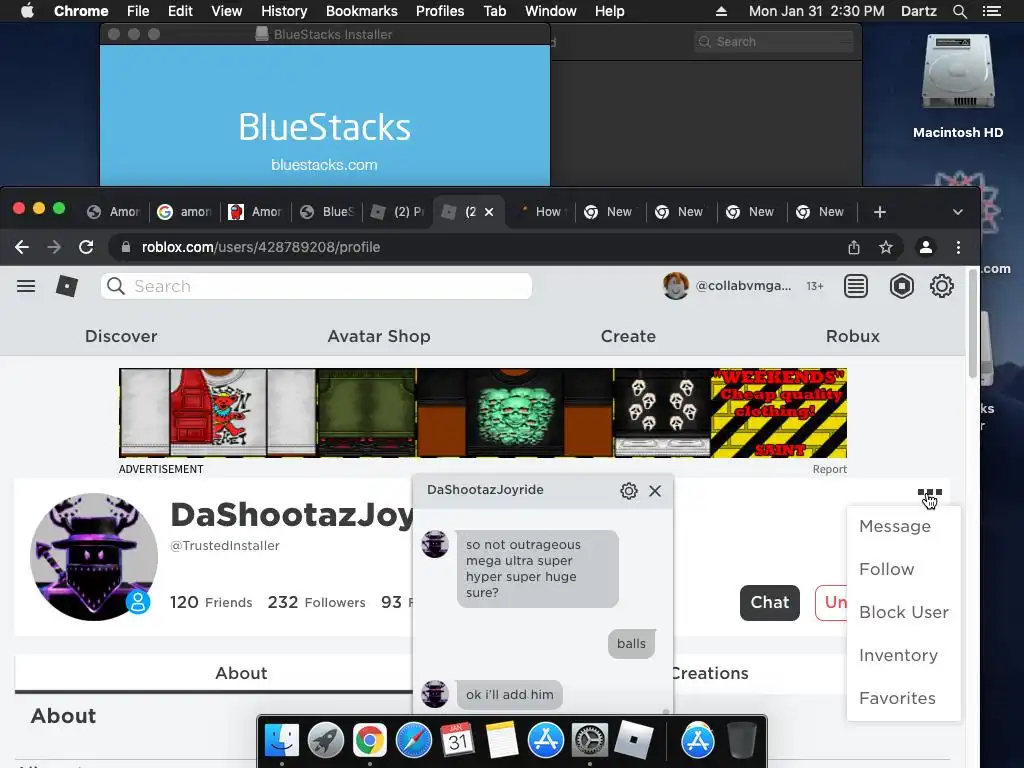Reload the Roblox profile page
This screenshot has width=1024, height=768.
pyautogui.click(x=86, y=247)
